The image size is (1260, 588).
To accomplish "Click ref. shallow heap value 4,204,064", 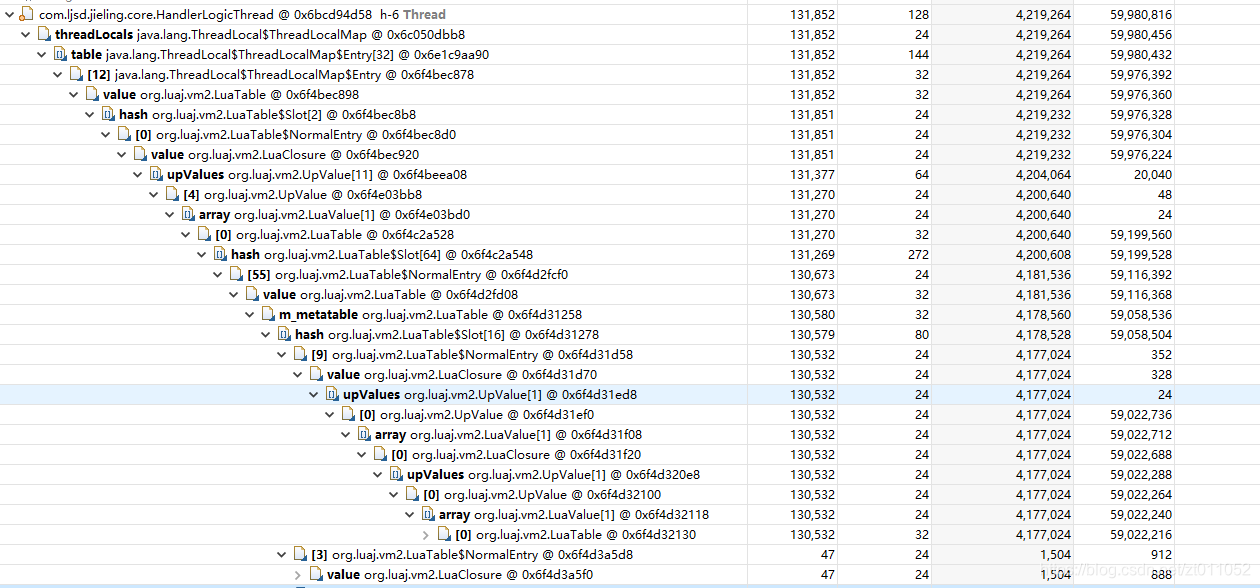I will (1043, 175).
